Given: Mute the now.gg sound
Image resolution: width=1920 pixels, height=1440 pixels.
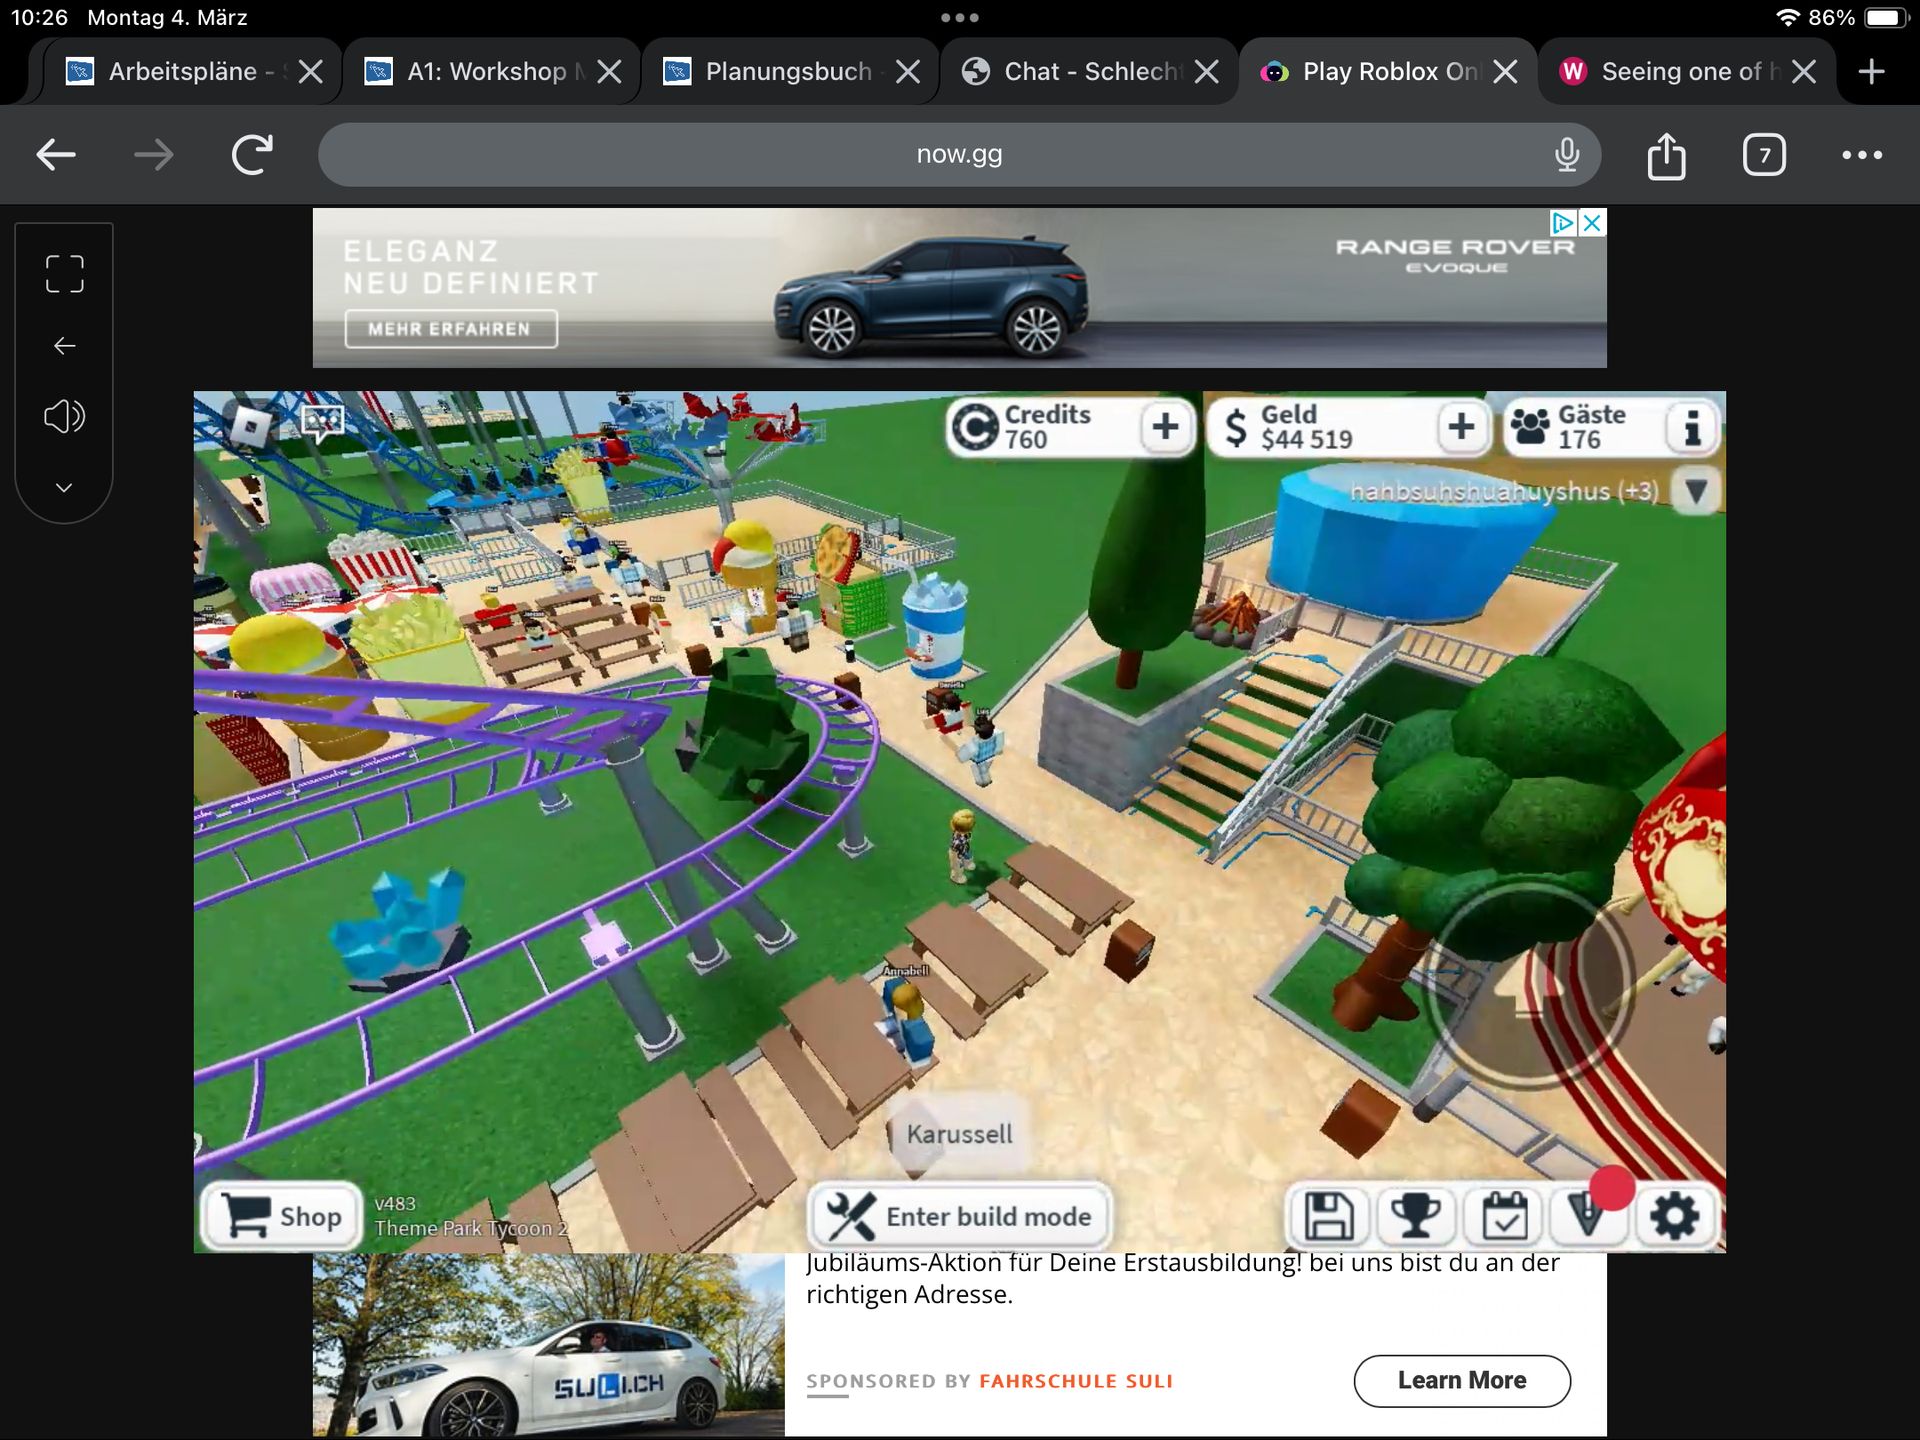Looking at the screenshot, I should coord(64,416).
